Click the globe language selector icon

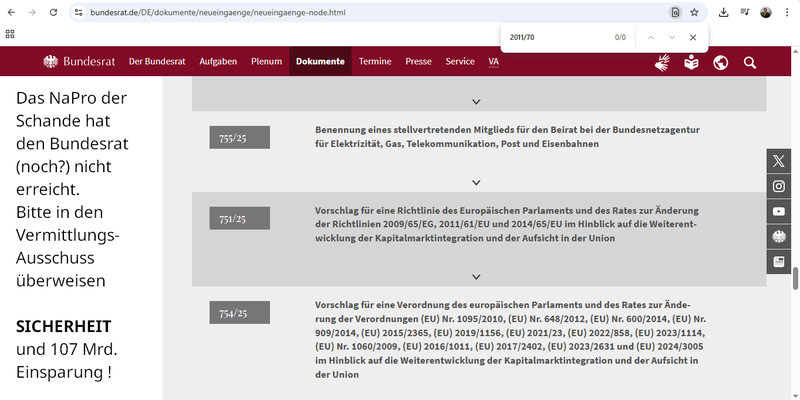coord(720,62)
